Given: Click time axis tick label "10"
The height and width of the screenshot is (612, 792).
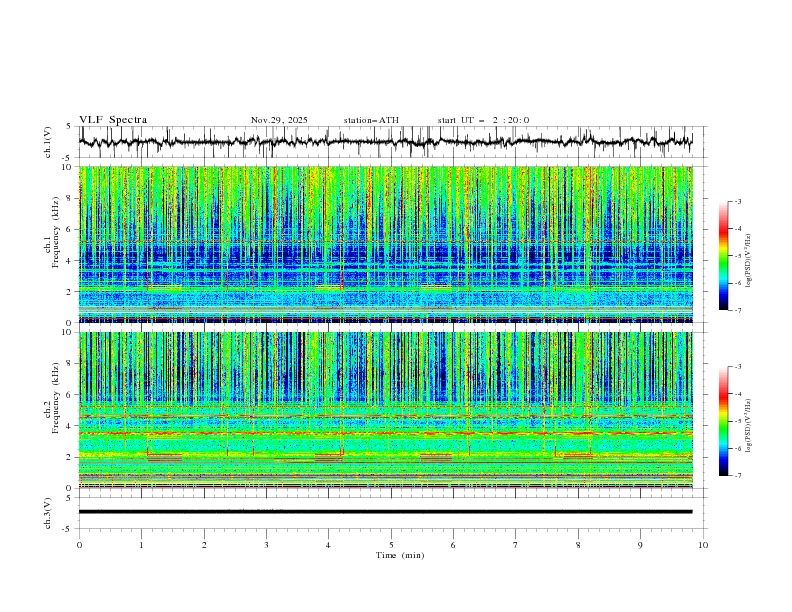Looking at the screenshot, I should coord(703,545).
